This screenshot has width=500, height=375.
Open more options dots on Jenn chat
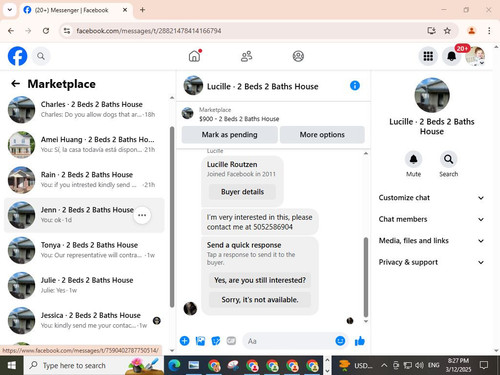click(142, 215)
